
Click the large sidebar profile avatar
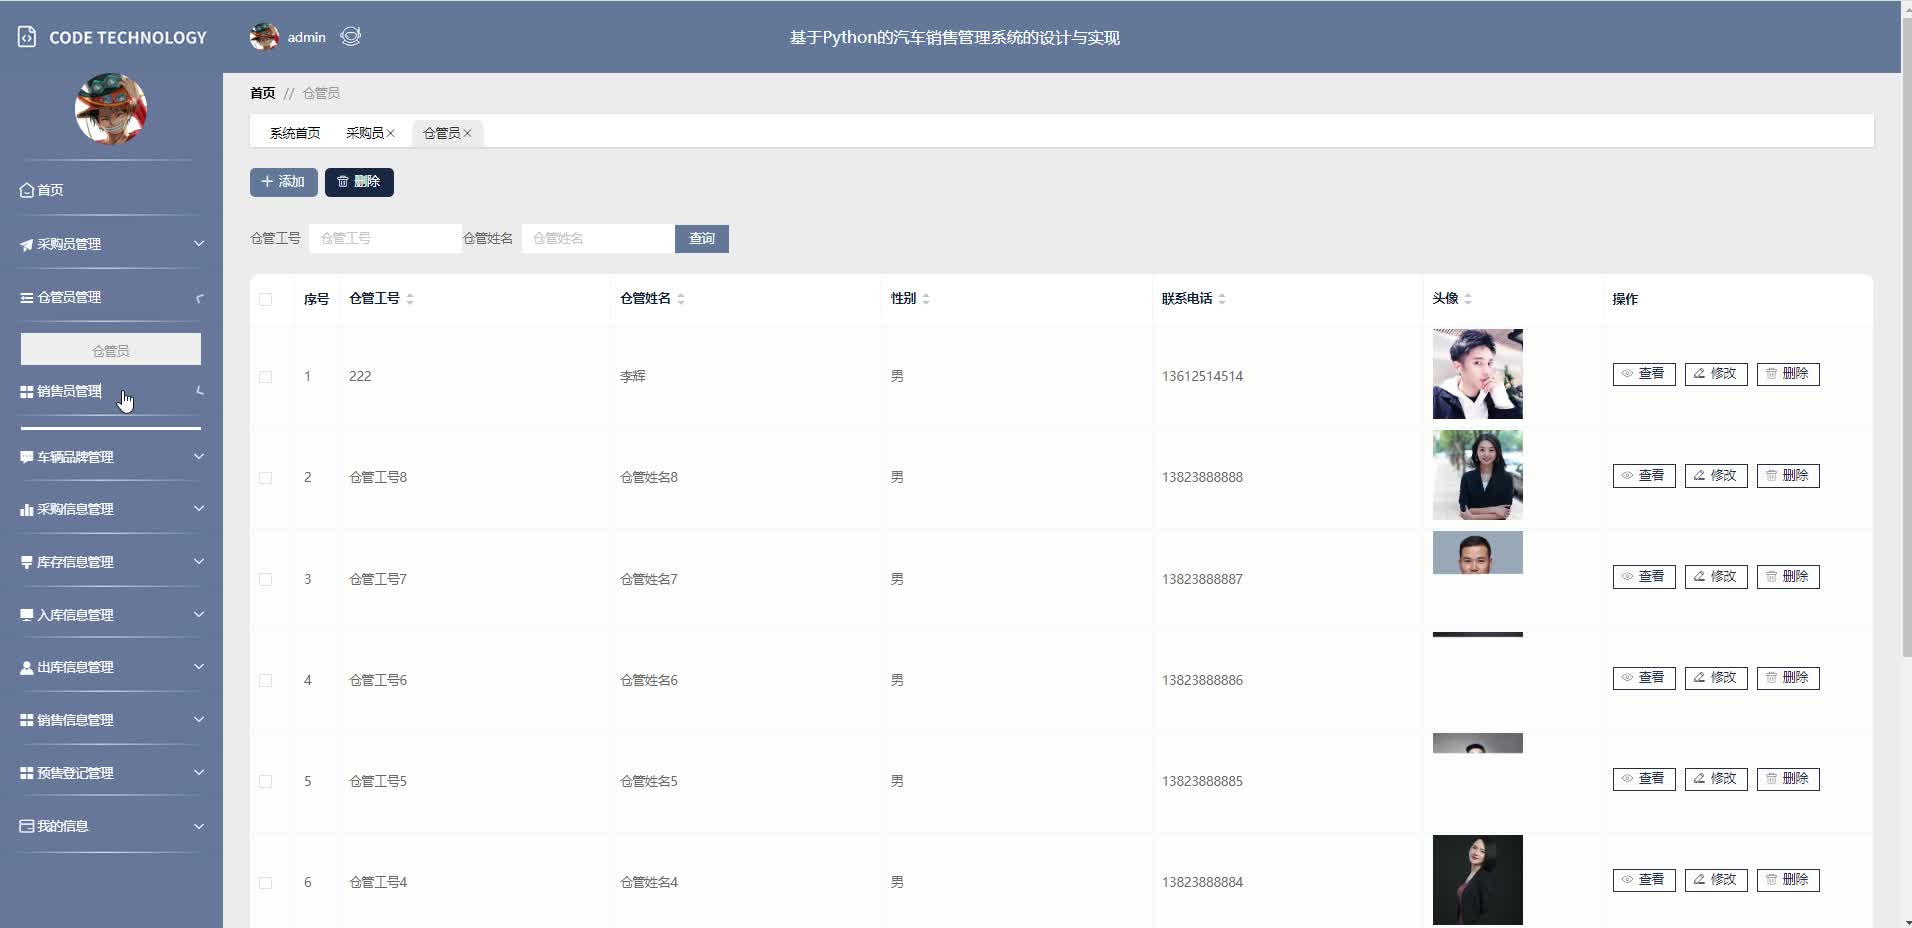click(111, 109)
